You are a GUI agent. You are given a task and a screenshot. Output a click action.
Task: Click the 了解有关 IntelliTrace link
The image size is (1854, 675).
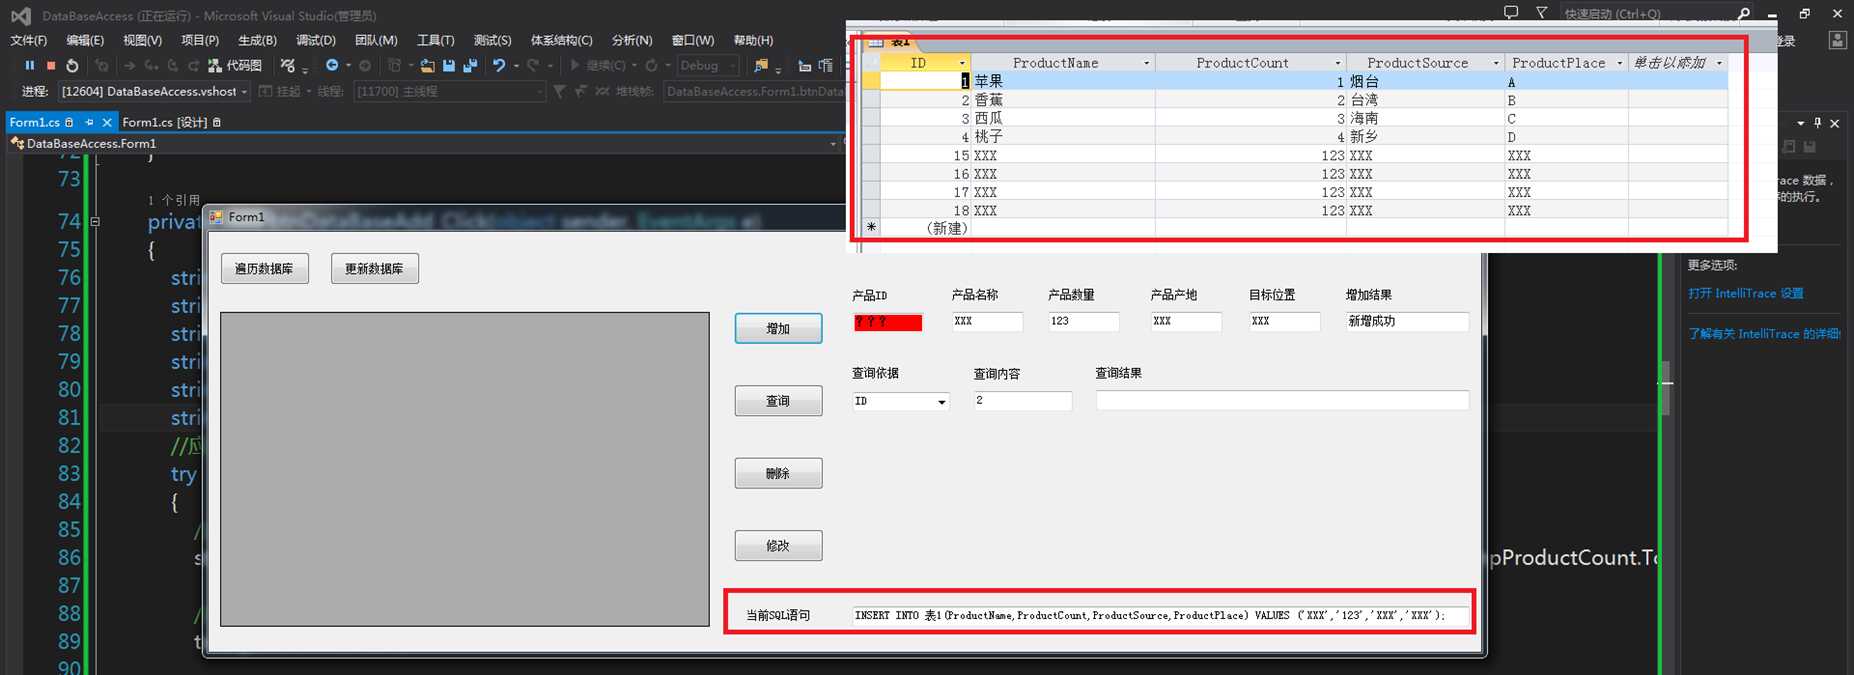coord(1764,333)
